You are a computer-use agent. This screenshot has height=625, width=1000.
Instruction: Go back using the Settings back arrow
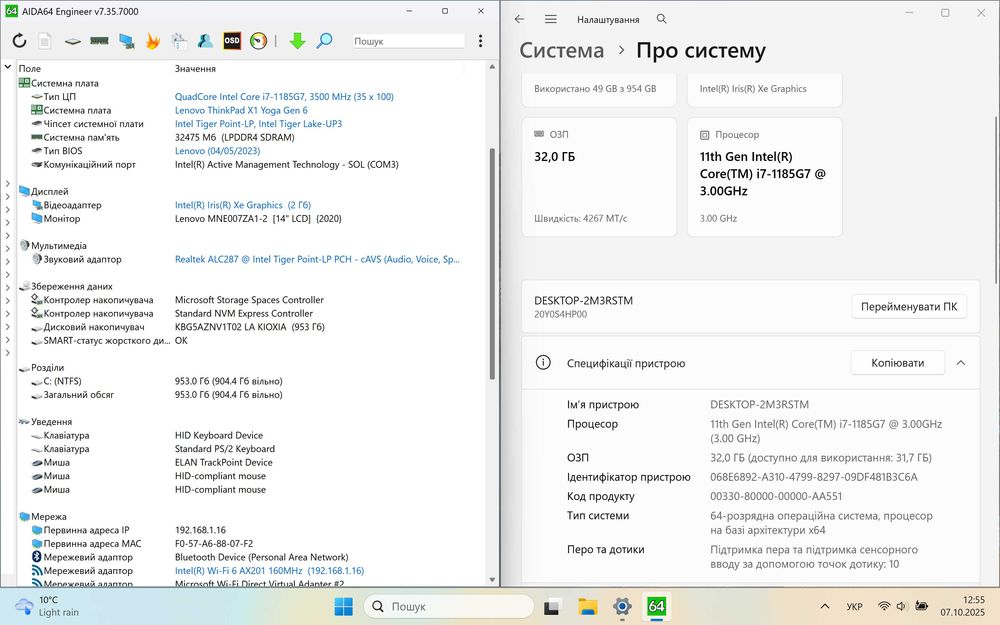click(x=520, y=19)
